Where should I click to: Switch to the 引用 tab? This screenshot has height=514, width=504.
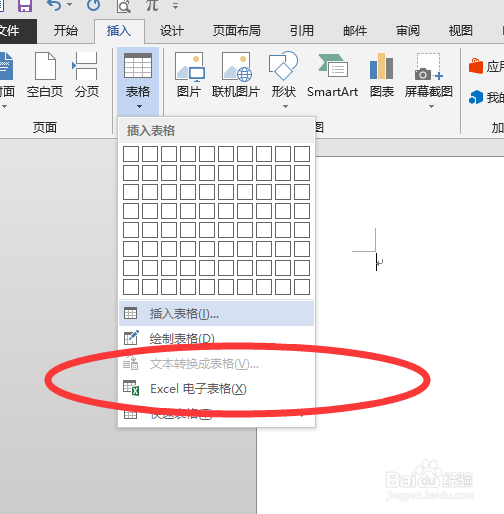(x=301, y=31)
